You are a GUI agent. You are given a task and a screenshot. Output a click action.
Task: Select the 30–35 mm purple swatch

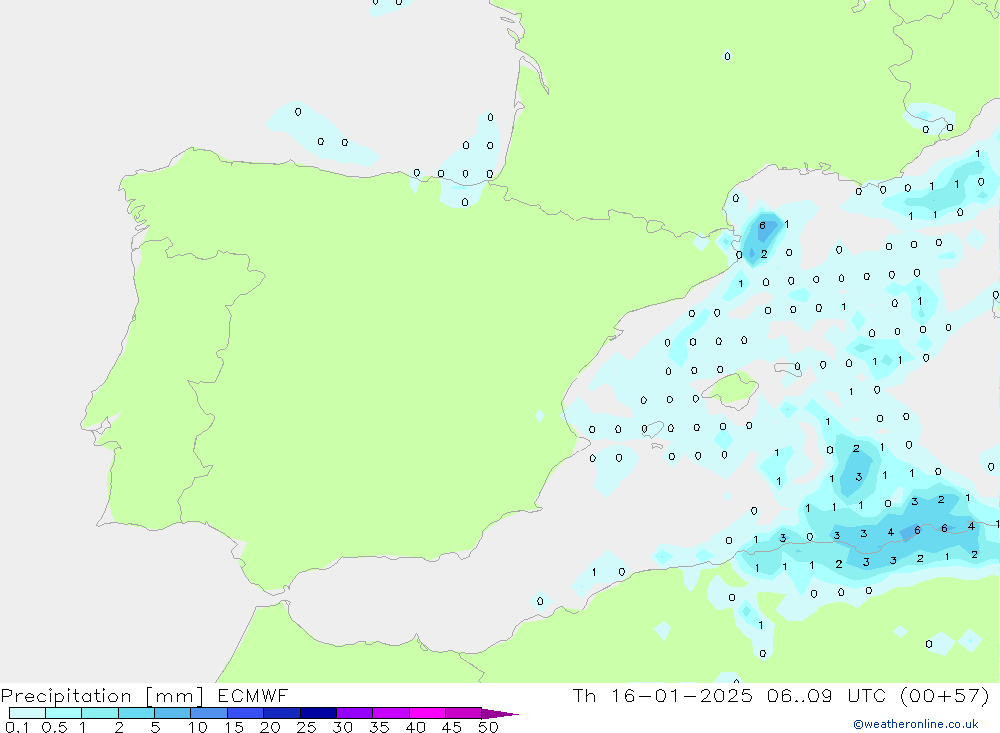click(x=354, y=713)
